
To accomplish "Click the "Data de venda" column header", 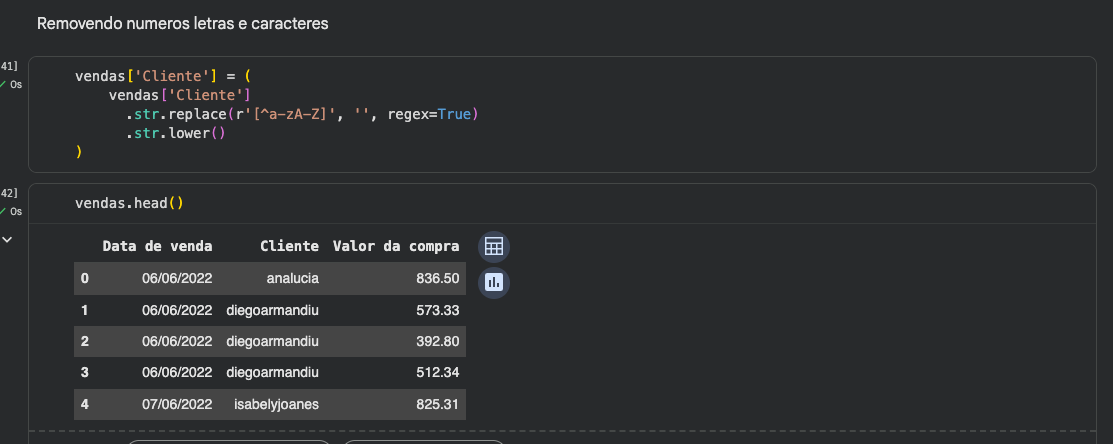I will (156, 246).
